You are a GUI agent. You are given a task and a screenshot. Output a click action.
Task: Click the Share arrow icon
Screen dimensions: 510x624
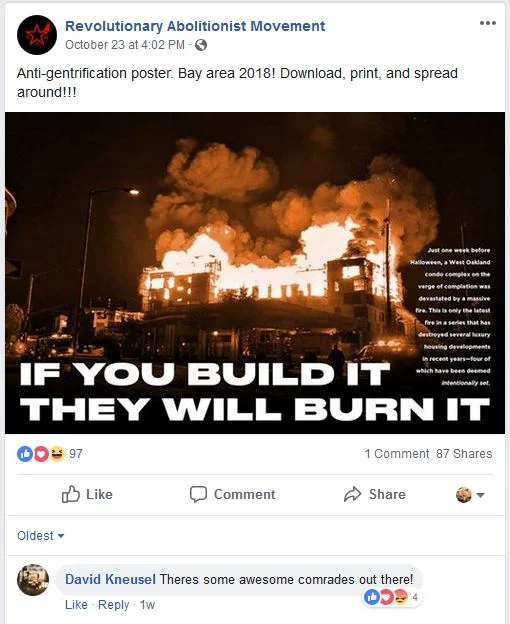pyautogui.click(x=352, y=494)
